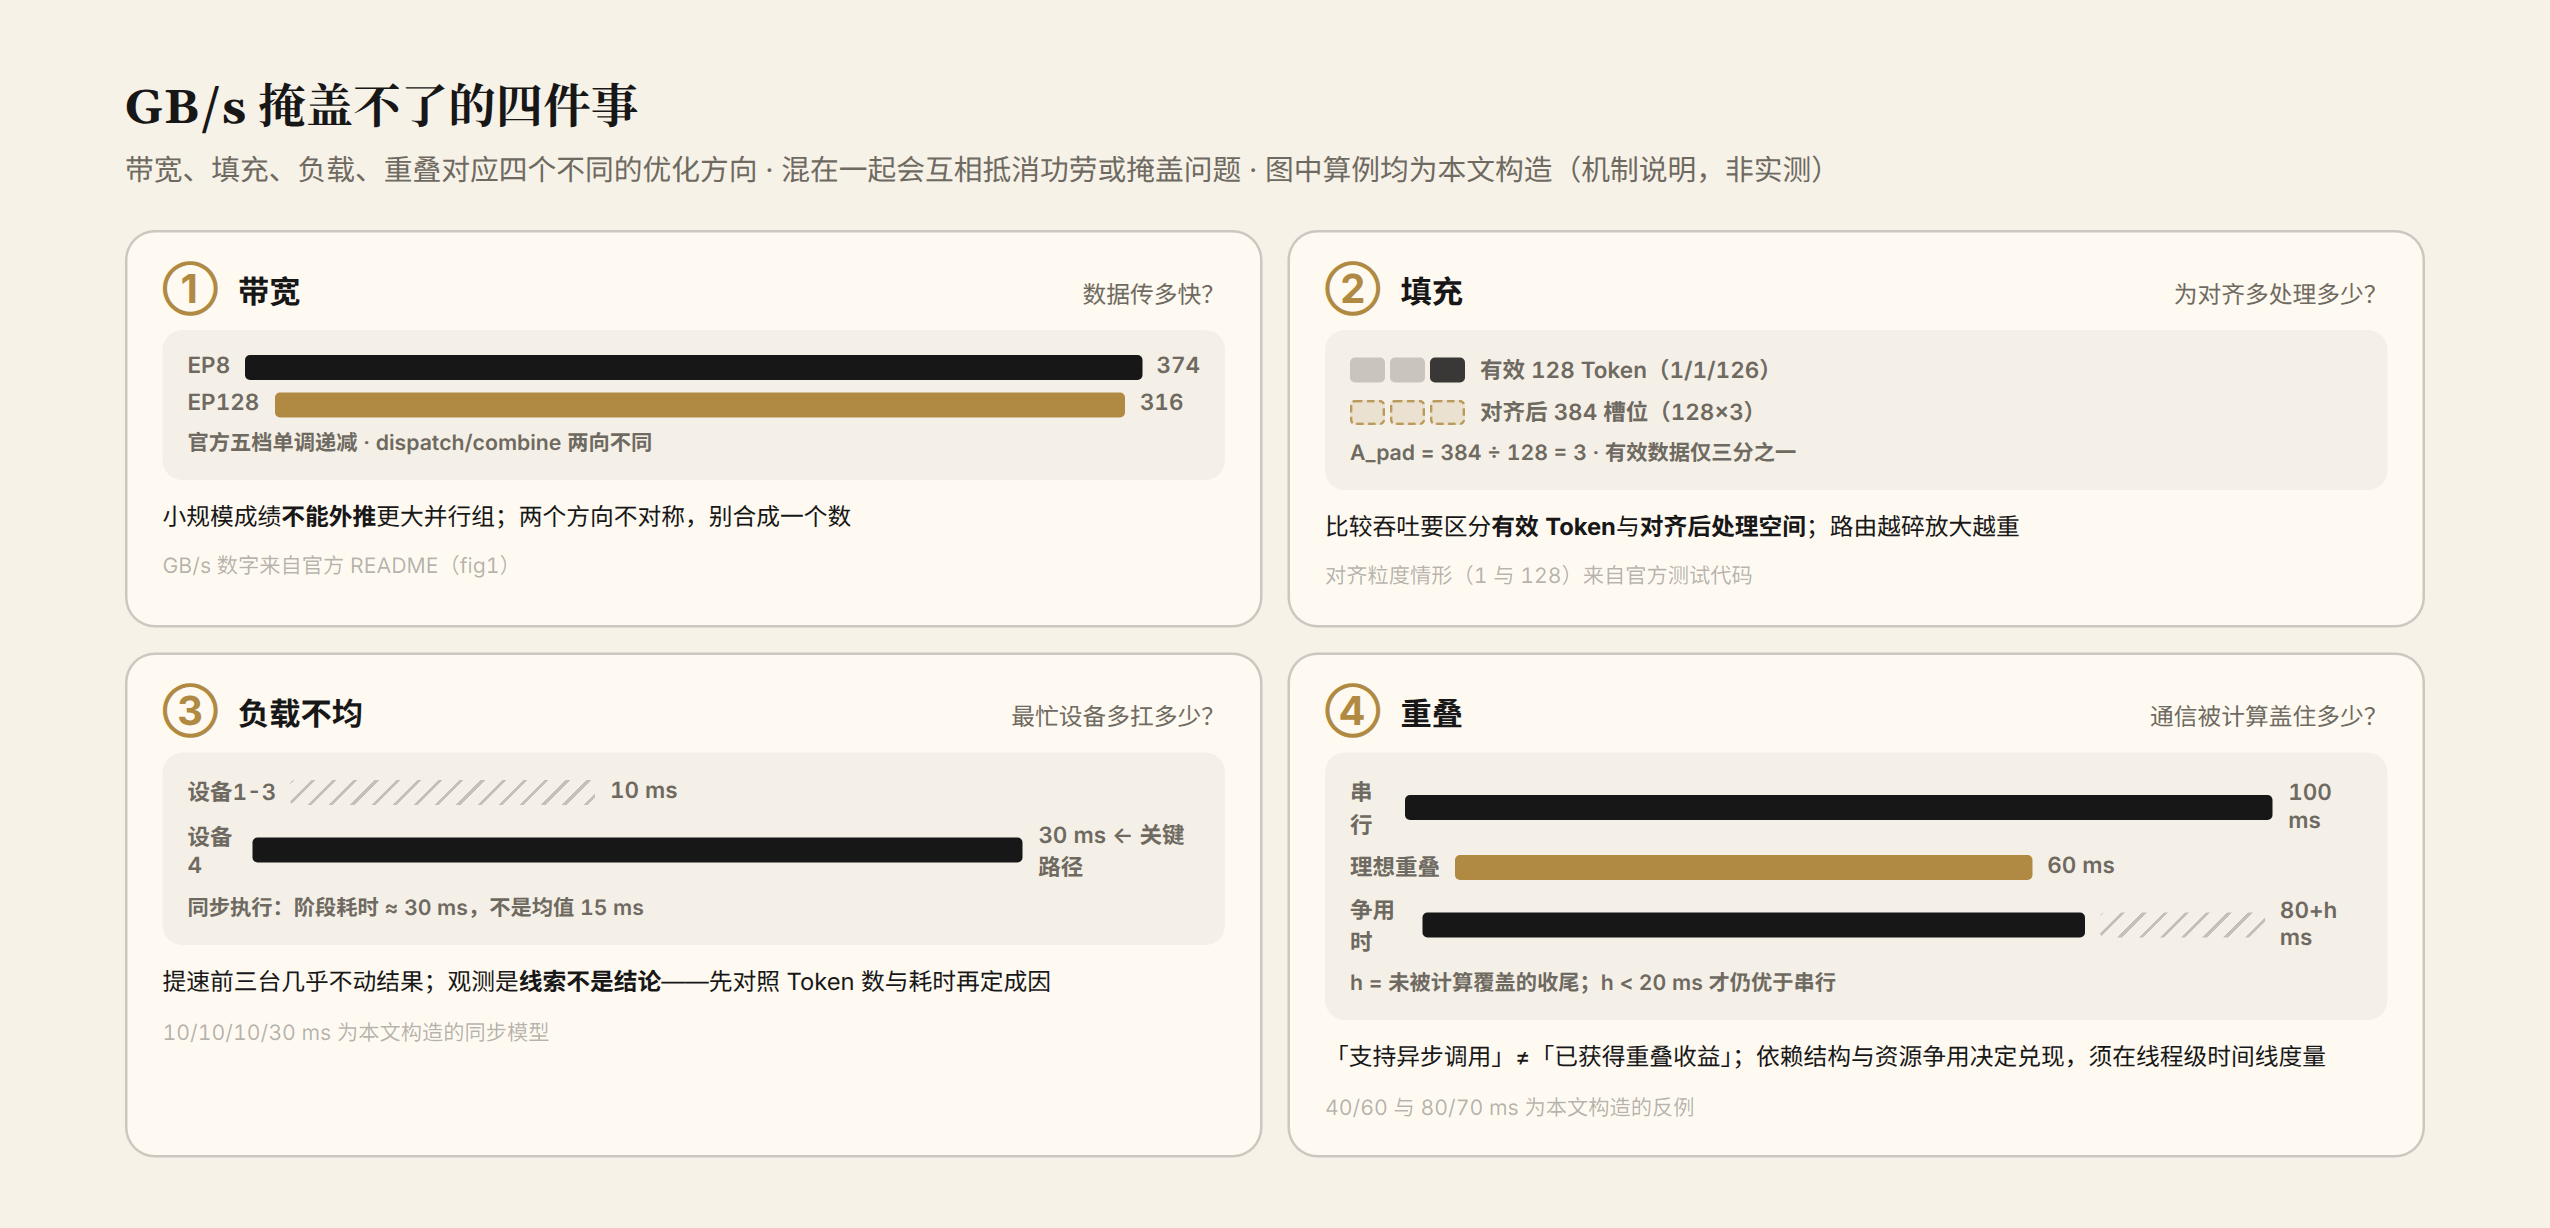Click the solid black 争用时 bar
2550x1228 pixels.
[x=1753, y=925]
